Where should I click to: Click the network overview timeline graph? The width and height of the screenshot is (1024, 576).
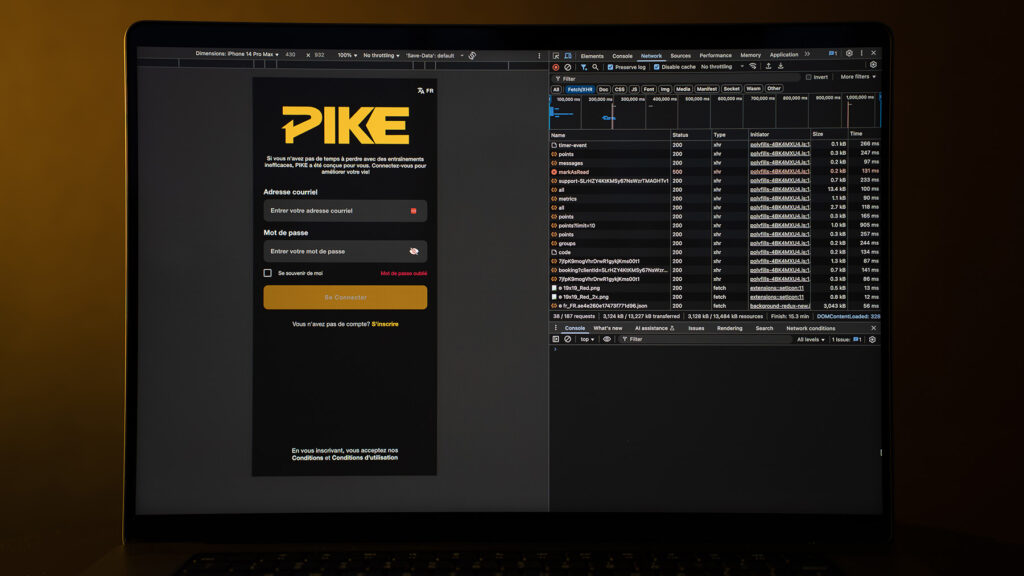click(x=714, y=111)
